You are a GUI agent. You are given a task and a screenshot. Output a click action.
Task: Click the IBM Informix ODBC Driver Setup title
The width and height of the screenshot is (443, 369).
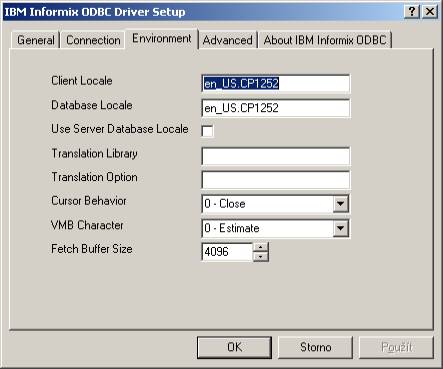(x=95, y=12)
